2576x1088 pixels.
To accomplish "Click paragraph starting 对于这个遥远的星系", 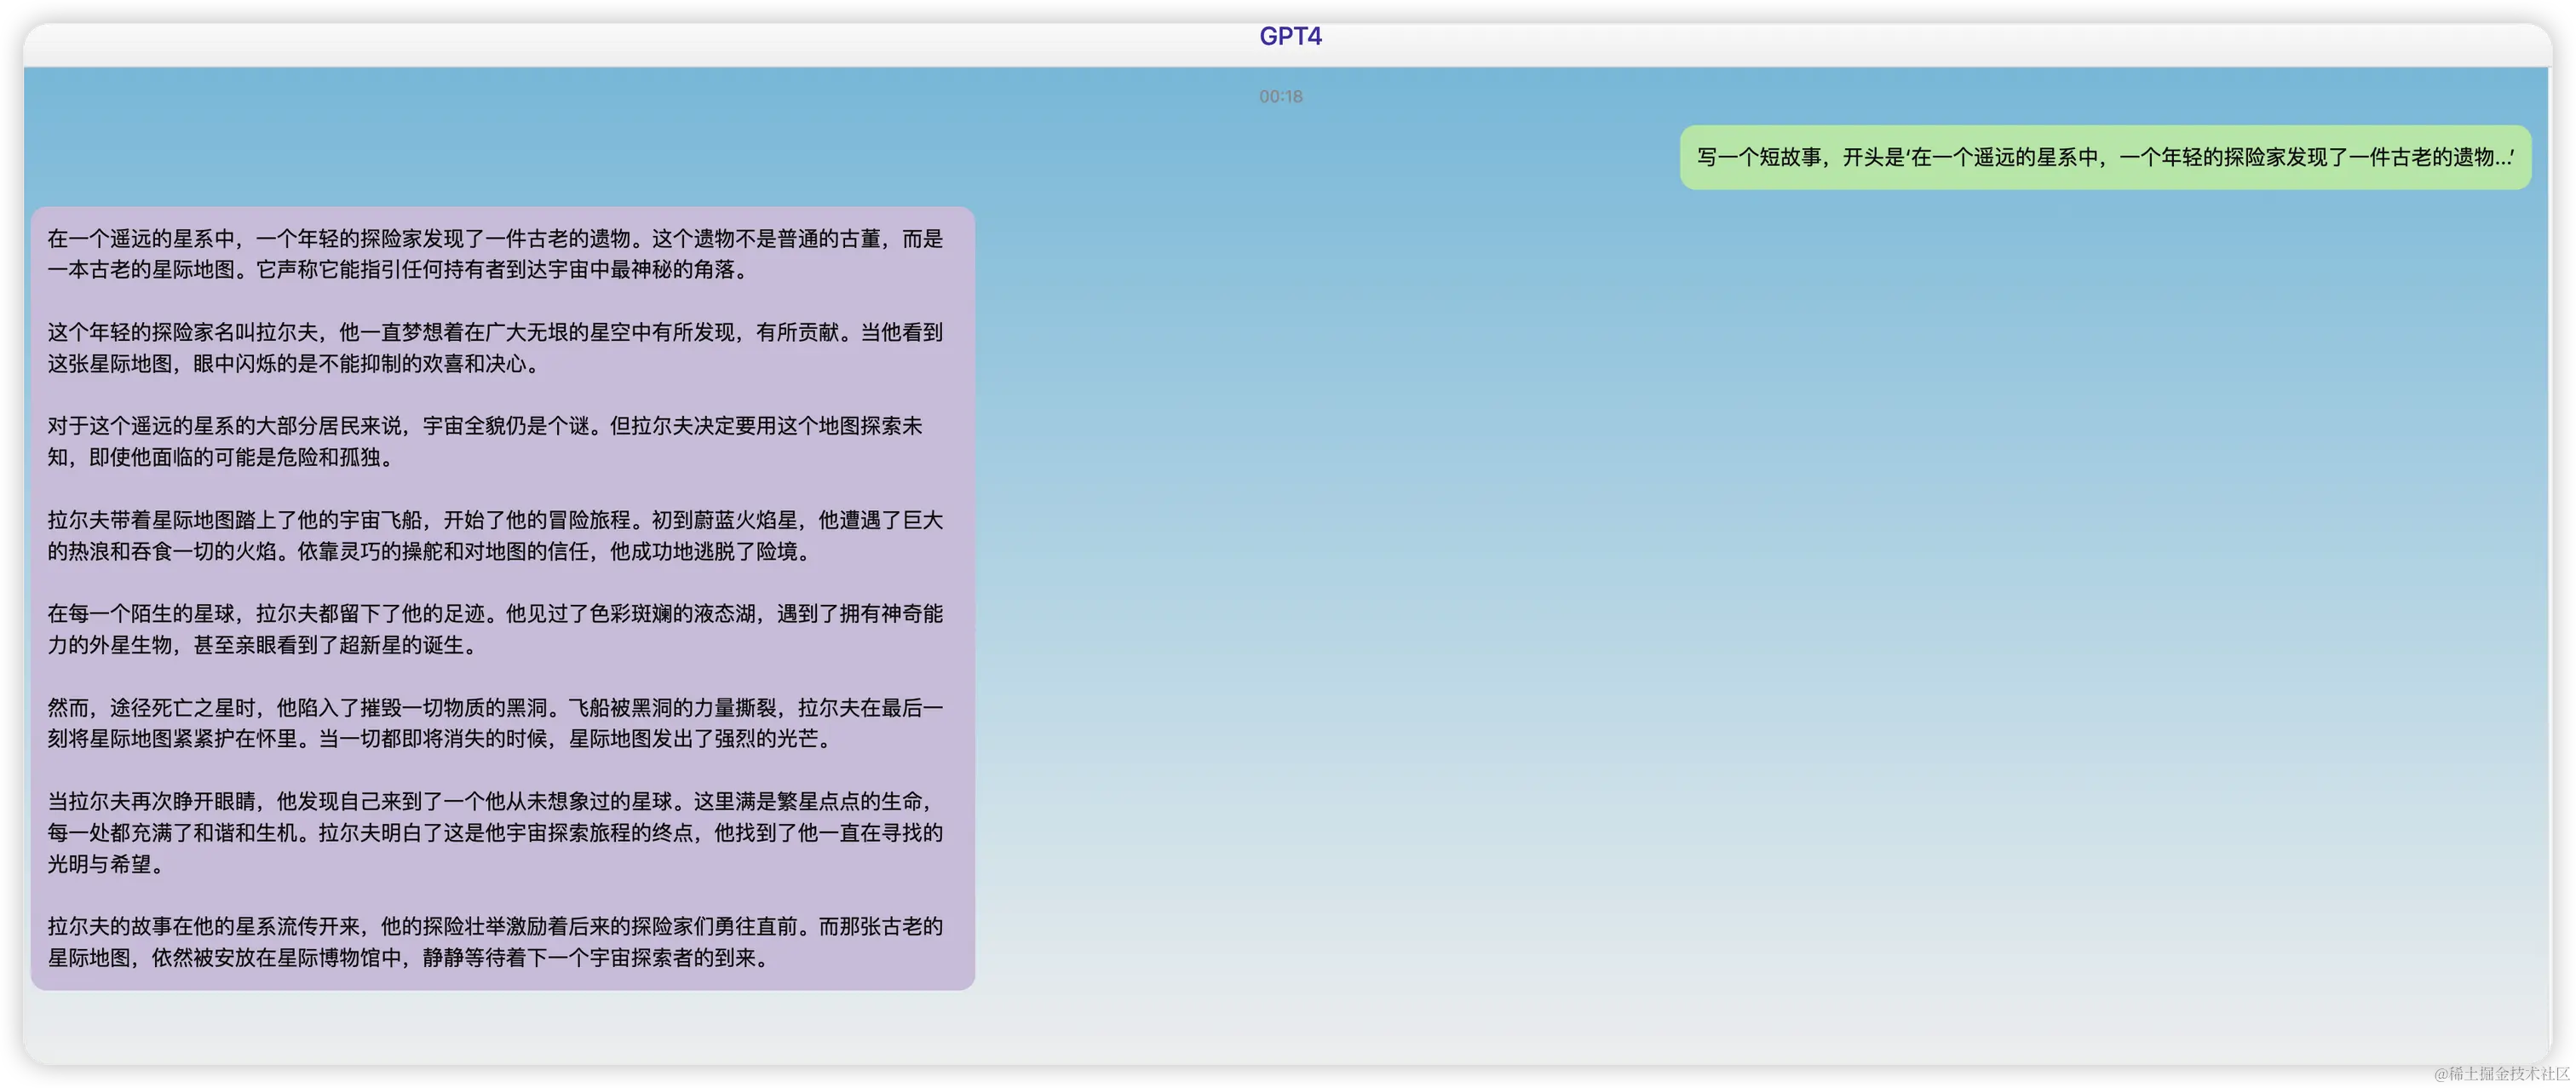I will click(485, 426).
